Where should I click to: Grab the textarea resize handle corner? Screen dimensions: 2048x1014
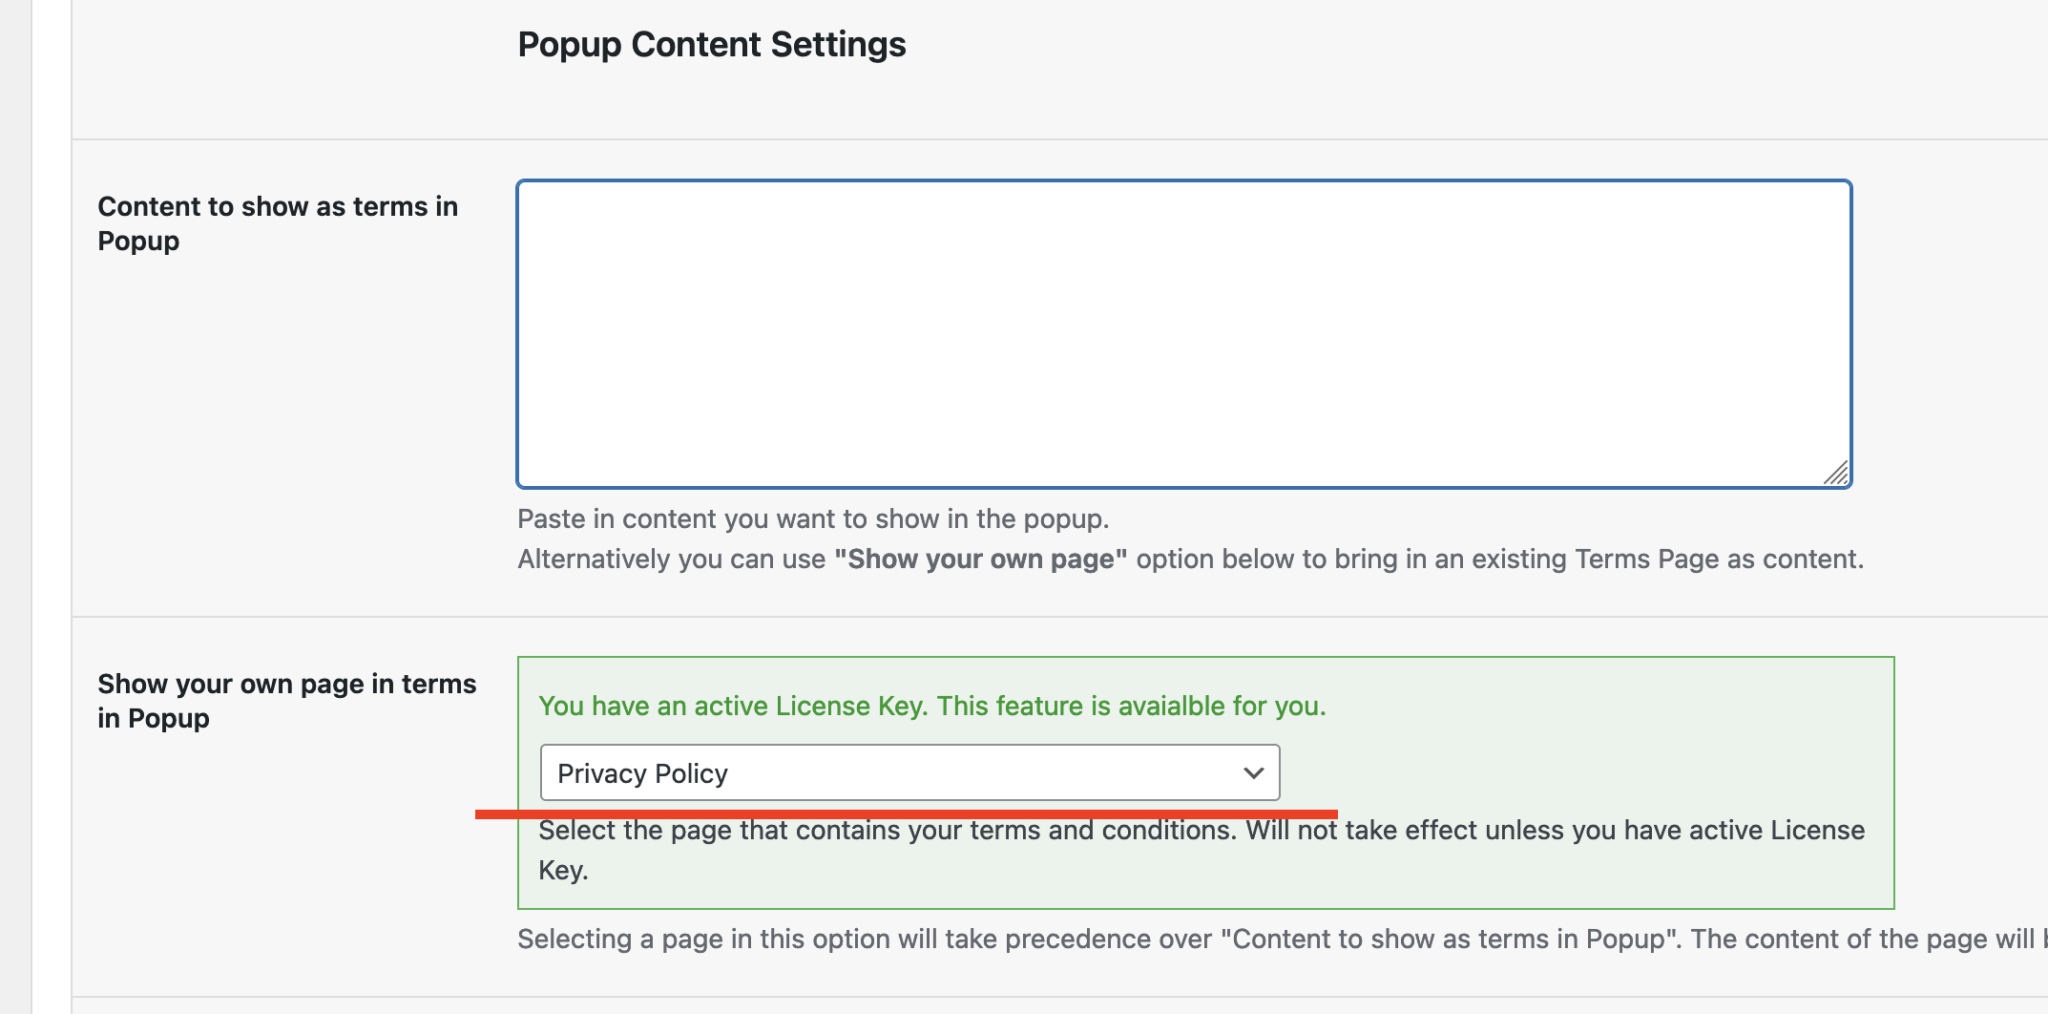1836,473
